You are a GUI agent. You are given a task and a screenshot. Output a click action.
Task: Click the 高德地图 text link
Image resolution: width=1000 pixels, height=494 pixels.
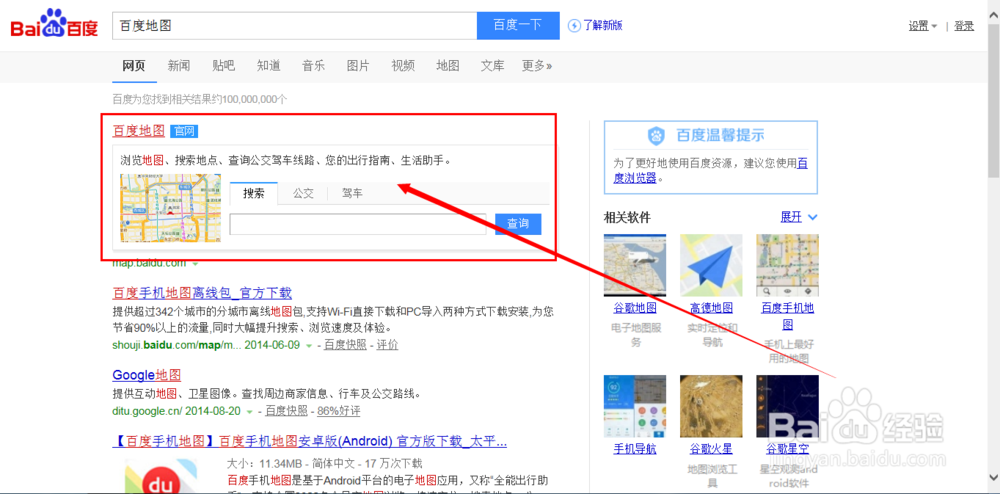point(711,309)
